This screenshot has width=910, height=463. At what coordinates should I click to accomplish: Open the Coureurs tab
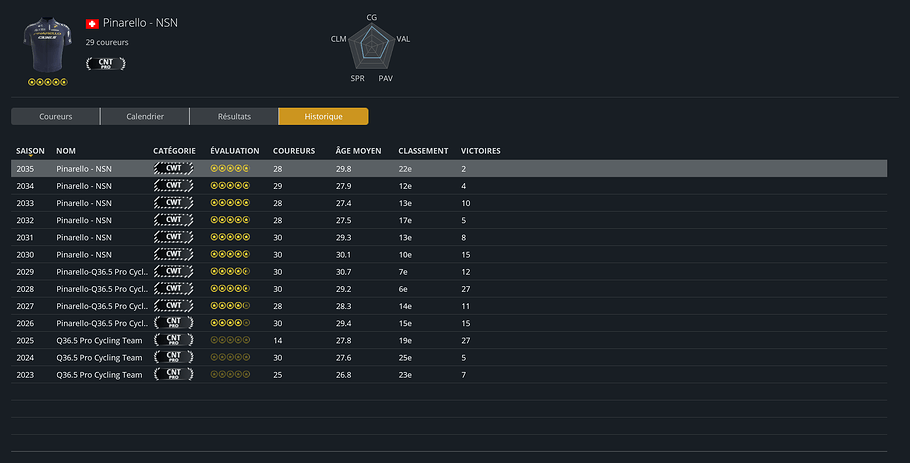(x=56, y=117)
